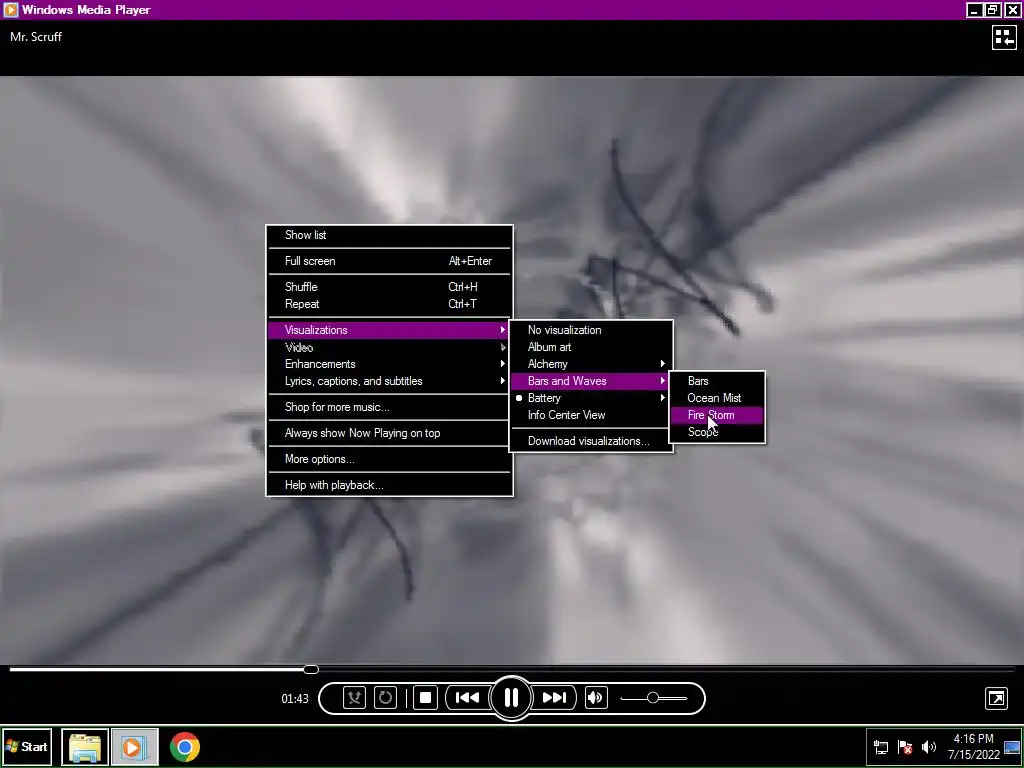Viewport: 1024px width, 768px height.
Task: Expand the Bars and Waves submenu
Action: [x=591, y=381]
